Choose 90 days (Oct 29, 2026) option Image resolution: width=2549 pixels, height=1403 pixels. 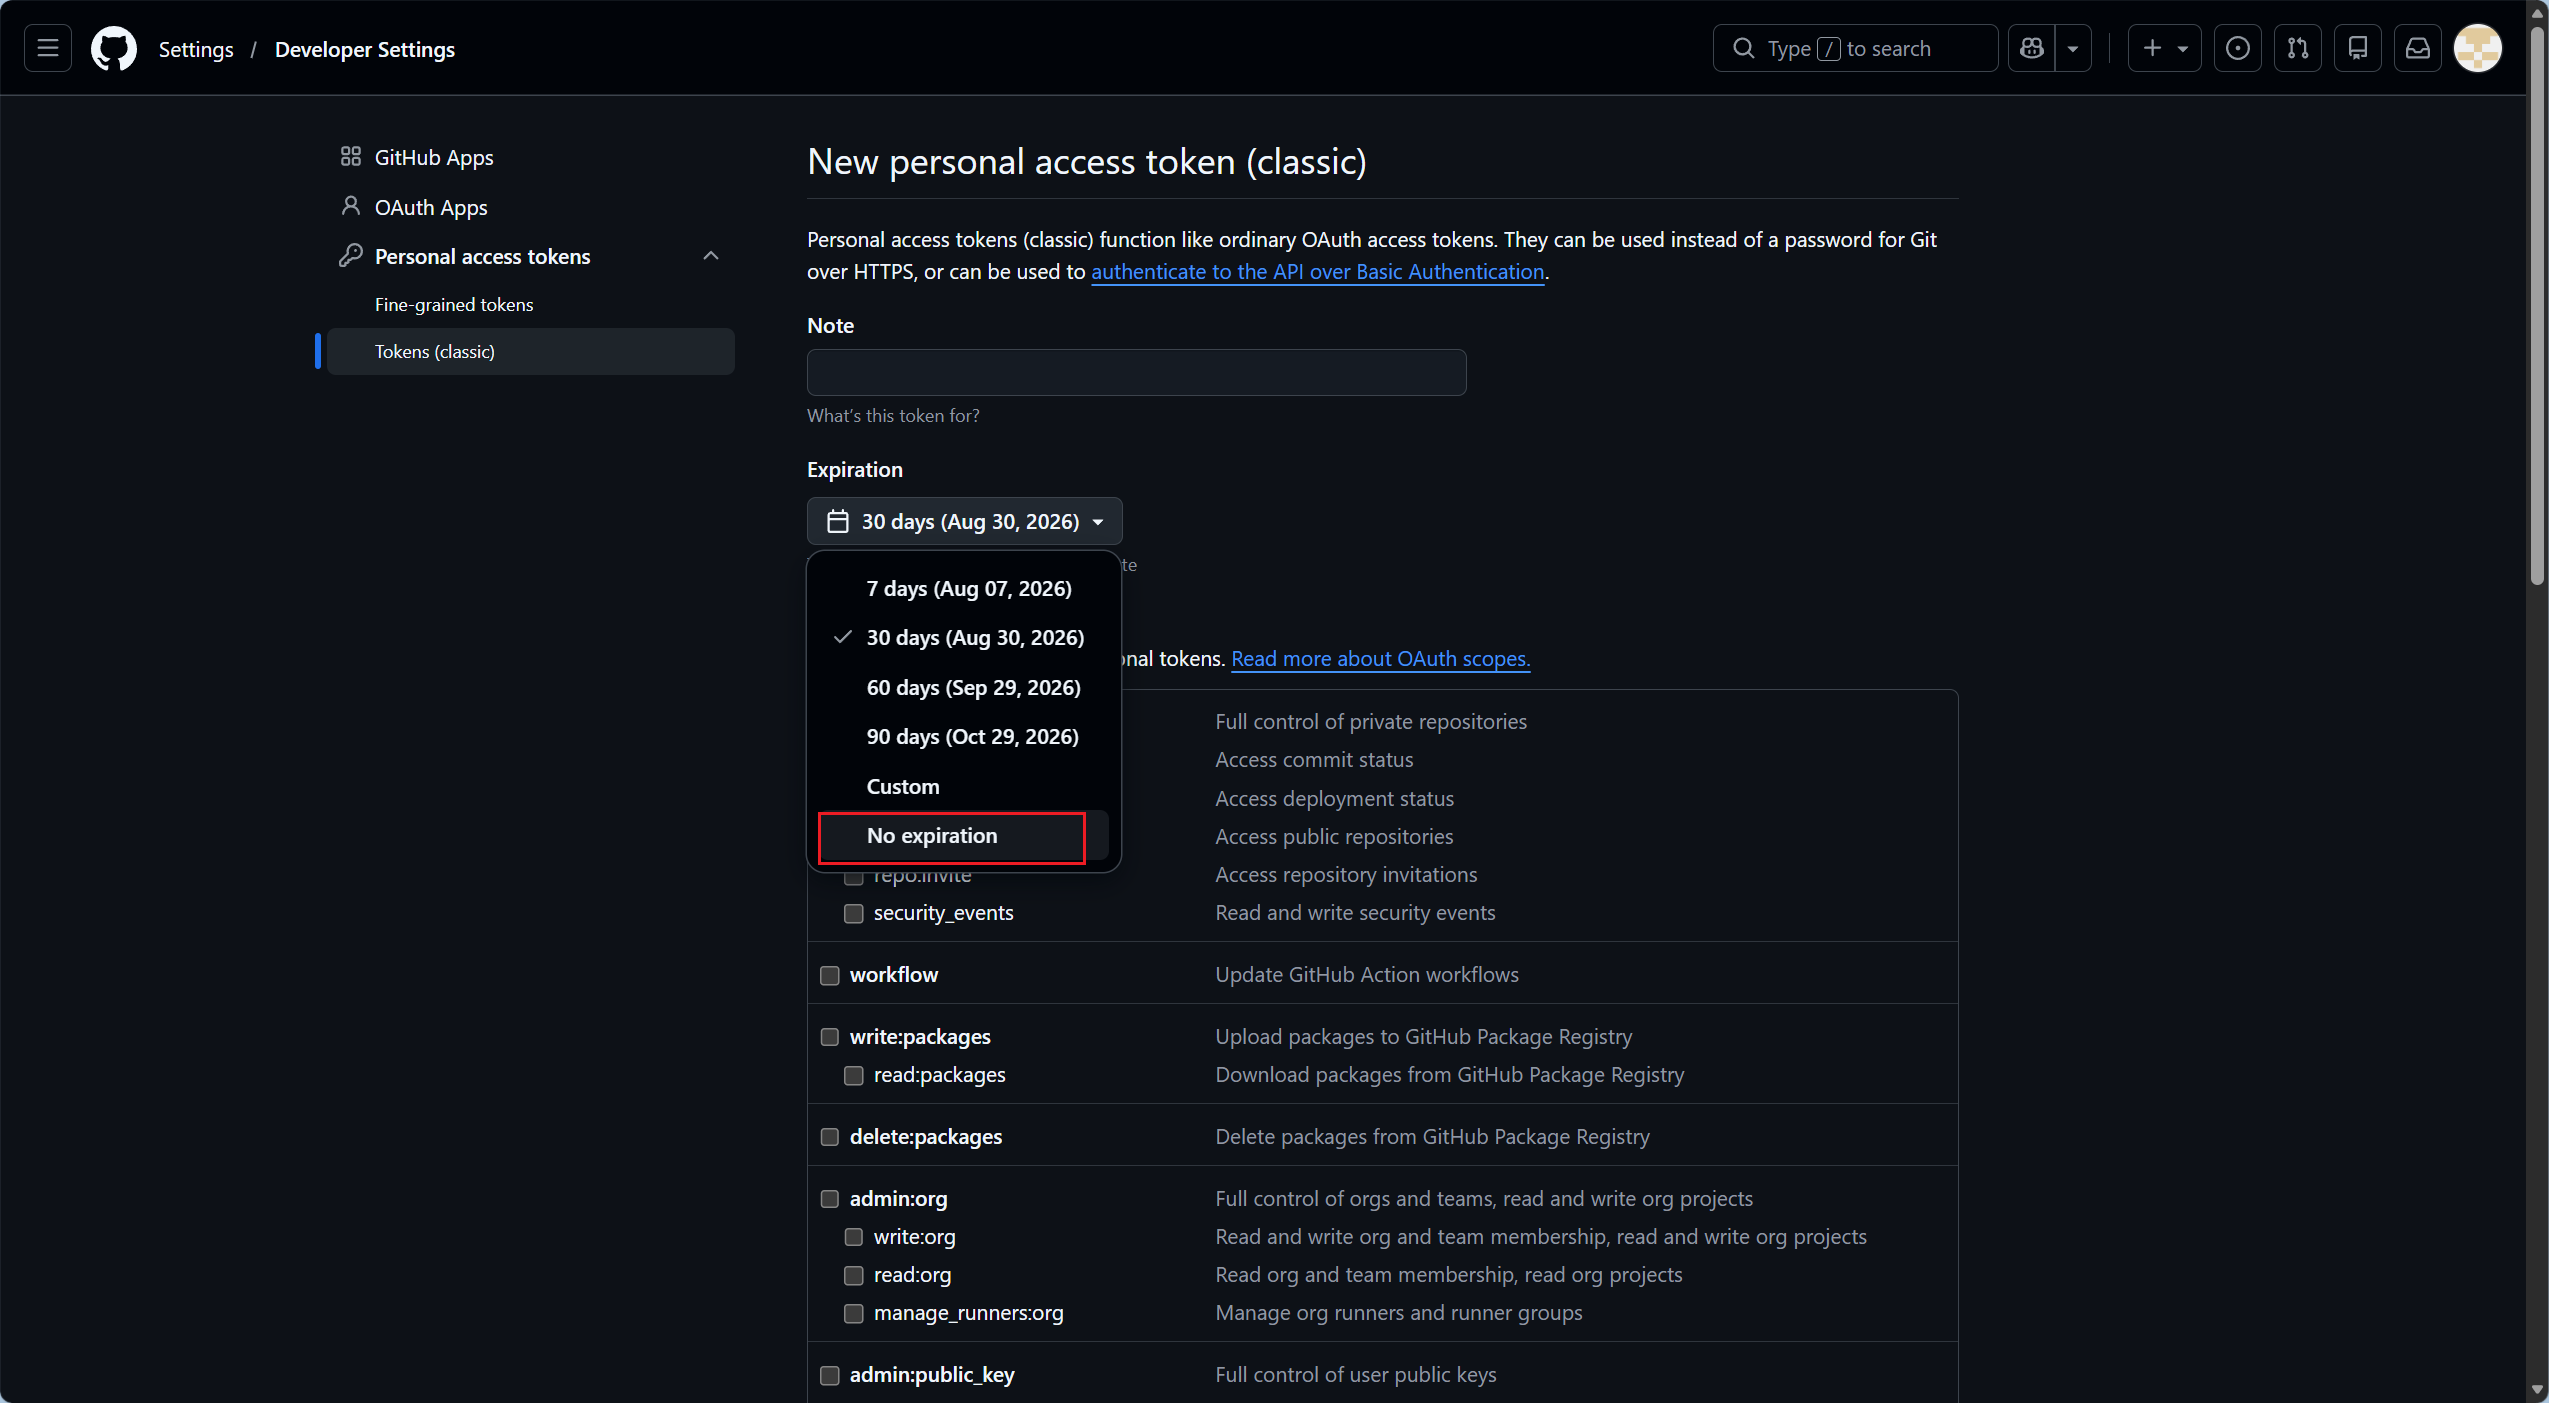(x=963, y=736)
